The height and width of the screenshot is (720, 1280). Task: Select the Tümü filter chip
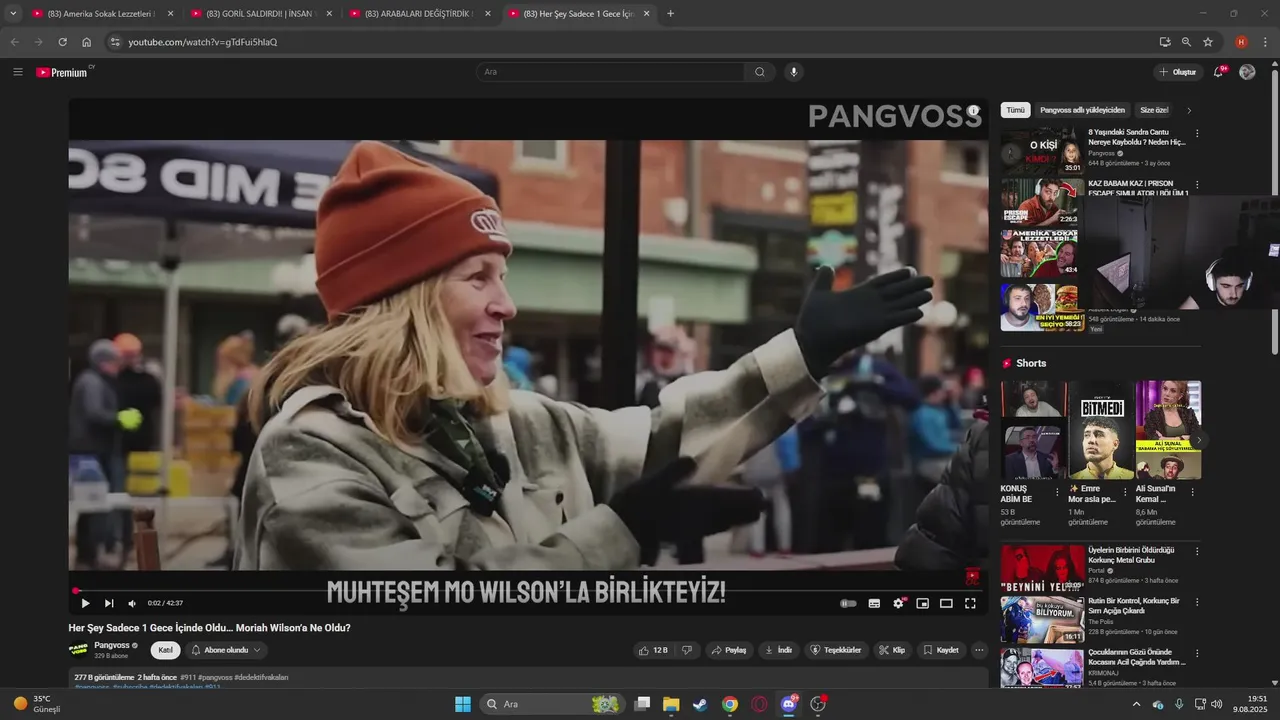[1015, 110]
